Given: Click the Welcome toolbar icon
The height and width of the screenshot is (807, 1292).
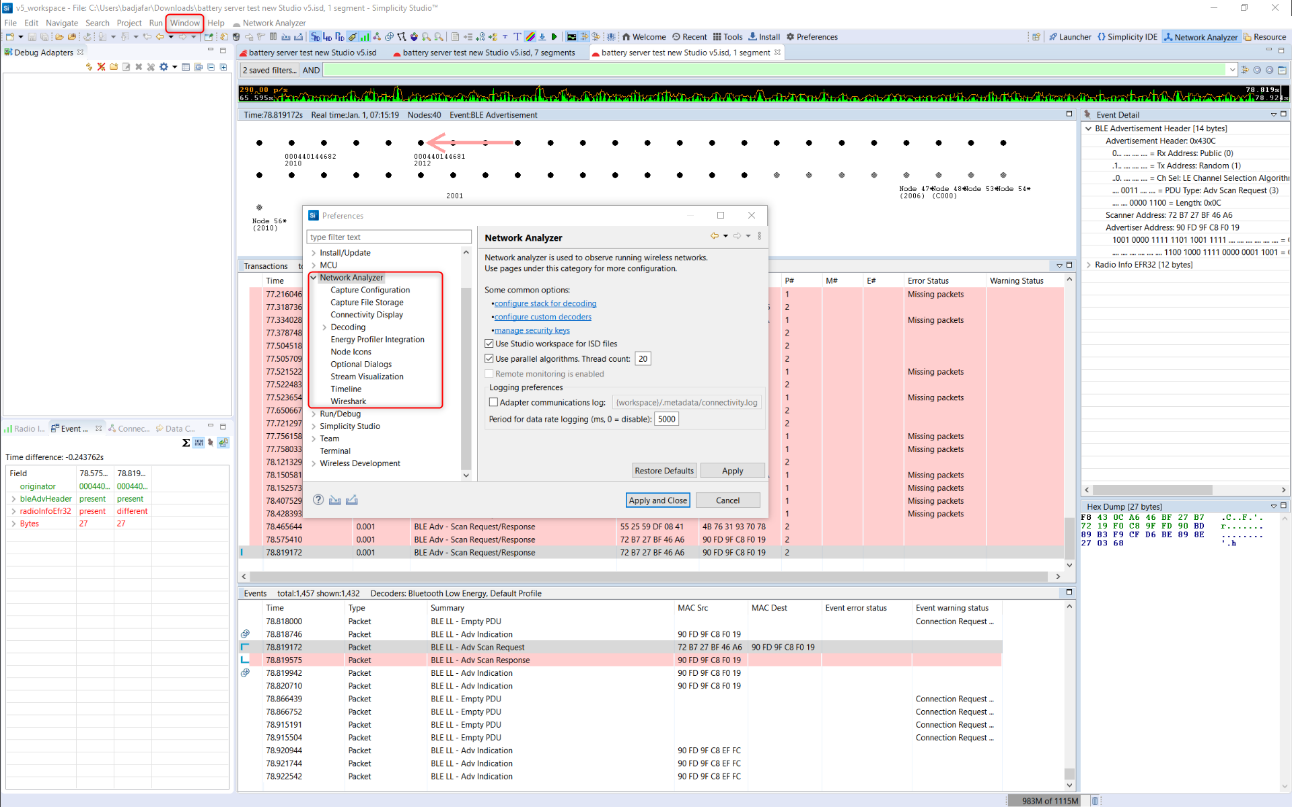Looking at the screenshot, I should (643, 36).
